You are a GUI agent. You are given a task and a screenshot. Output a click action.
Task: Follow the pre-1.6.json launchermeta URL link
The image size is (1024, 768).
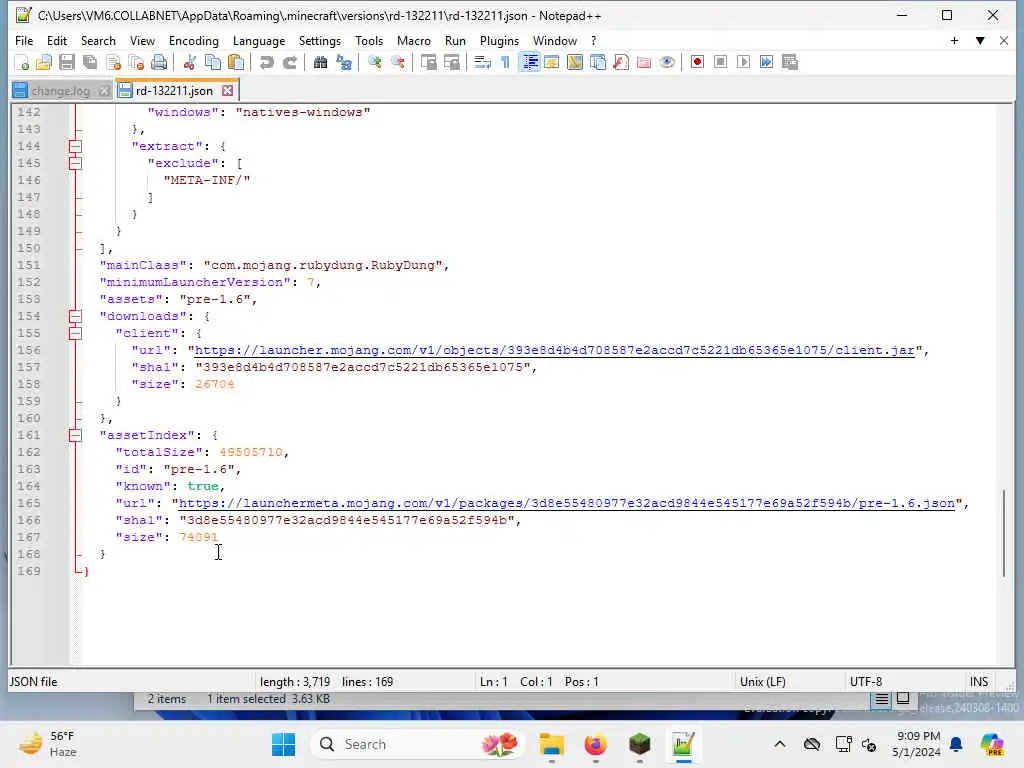pos(567,504)
